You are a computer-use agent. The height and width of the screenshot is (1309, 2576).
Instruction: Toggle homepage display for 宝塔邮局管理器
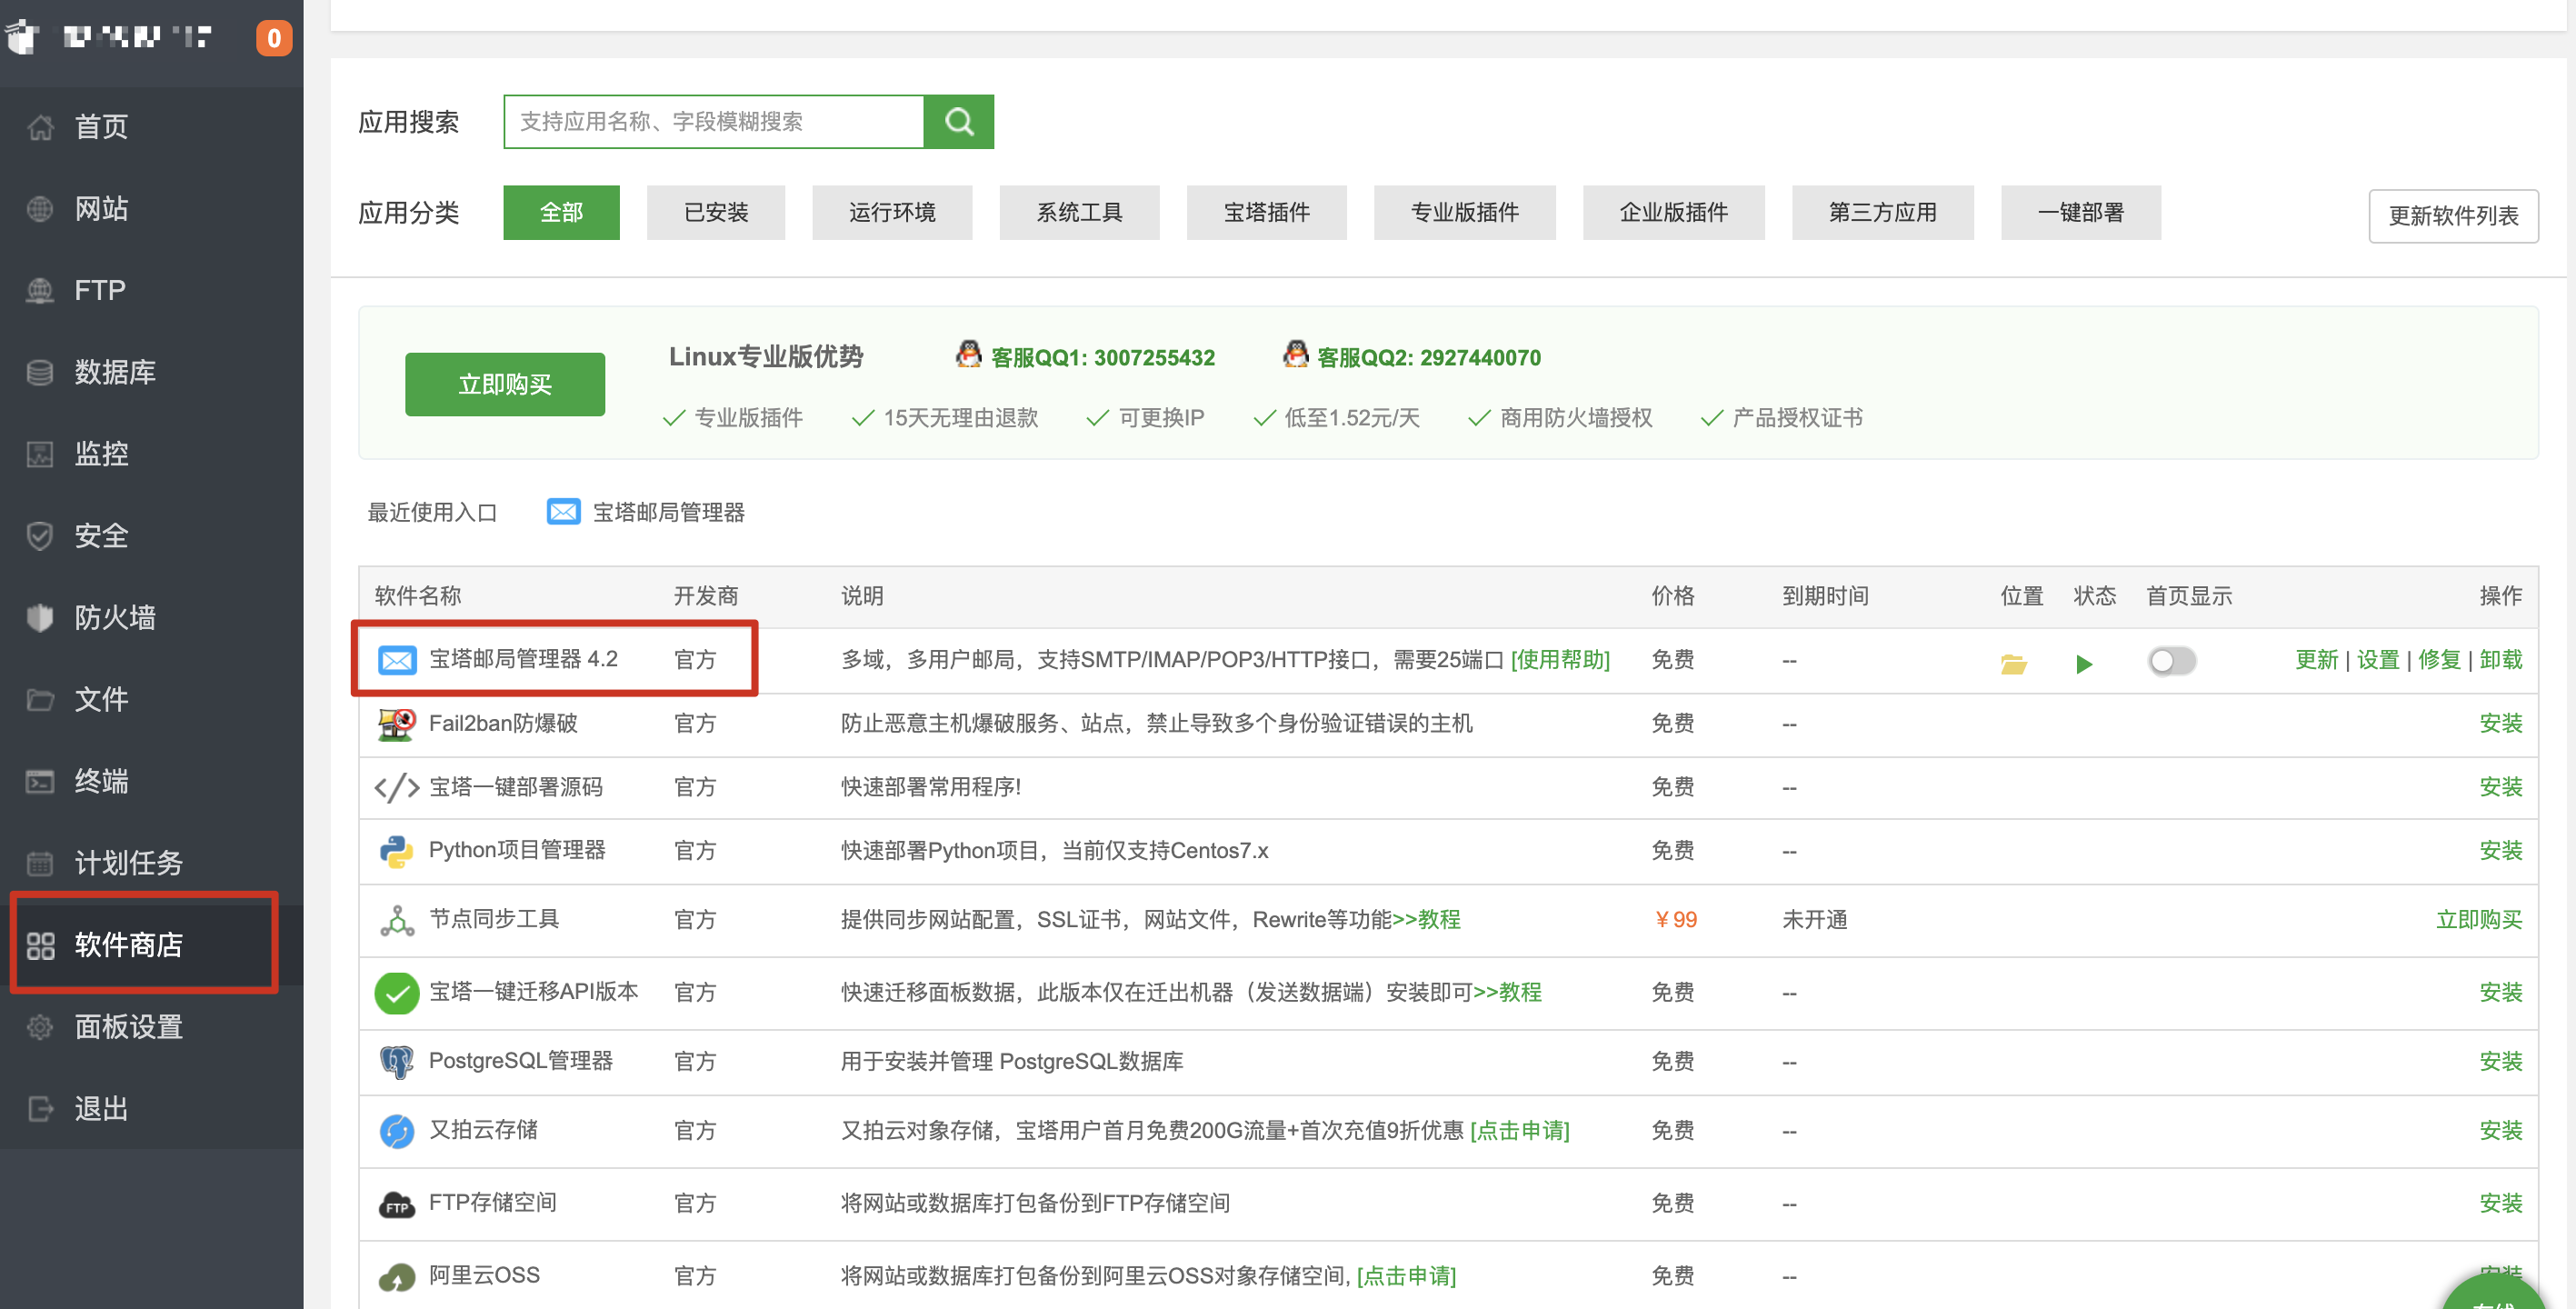point(2171,661)
